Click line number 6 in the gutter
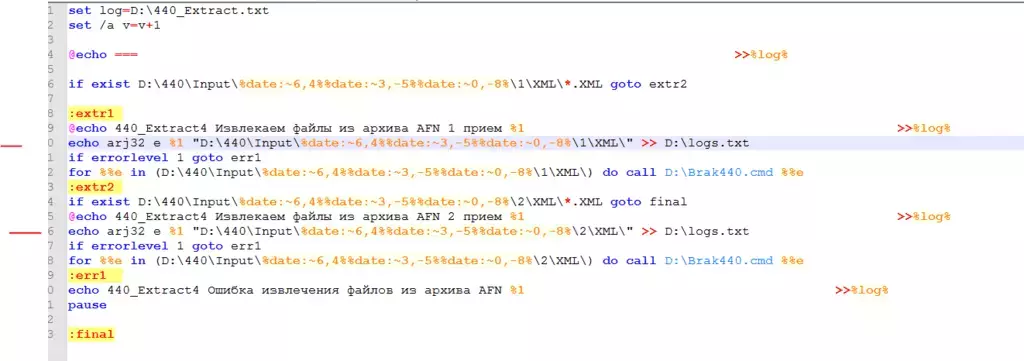The height and width of the screenshot is (361, 1024). click(x=50, y=84)
